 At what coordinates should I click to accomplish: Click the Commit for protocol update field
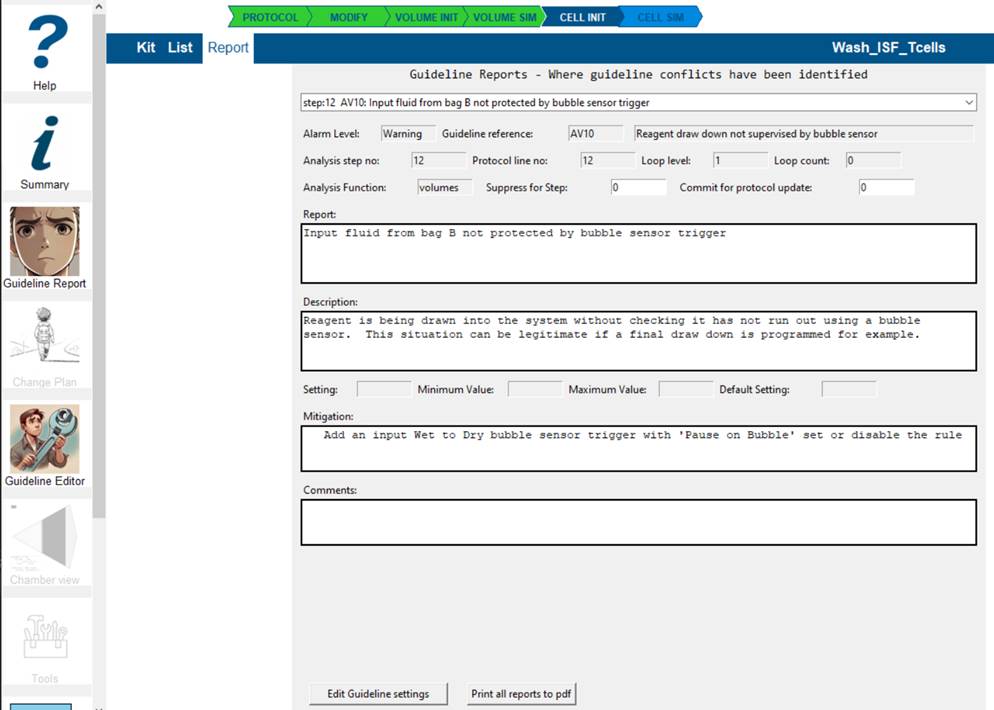pyautogui.click(x=885, y=187)
